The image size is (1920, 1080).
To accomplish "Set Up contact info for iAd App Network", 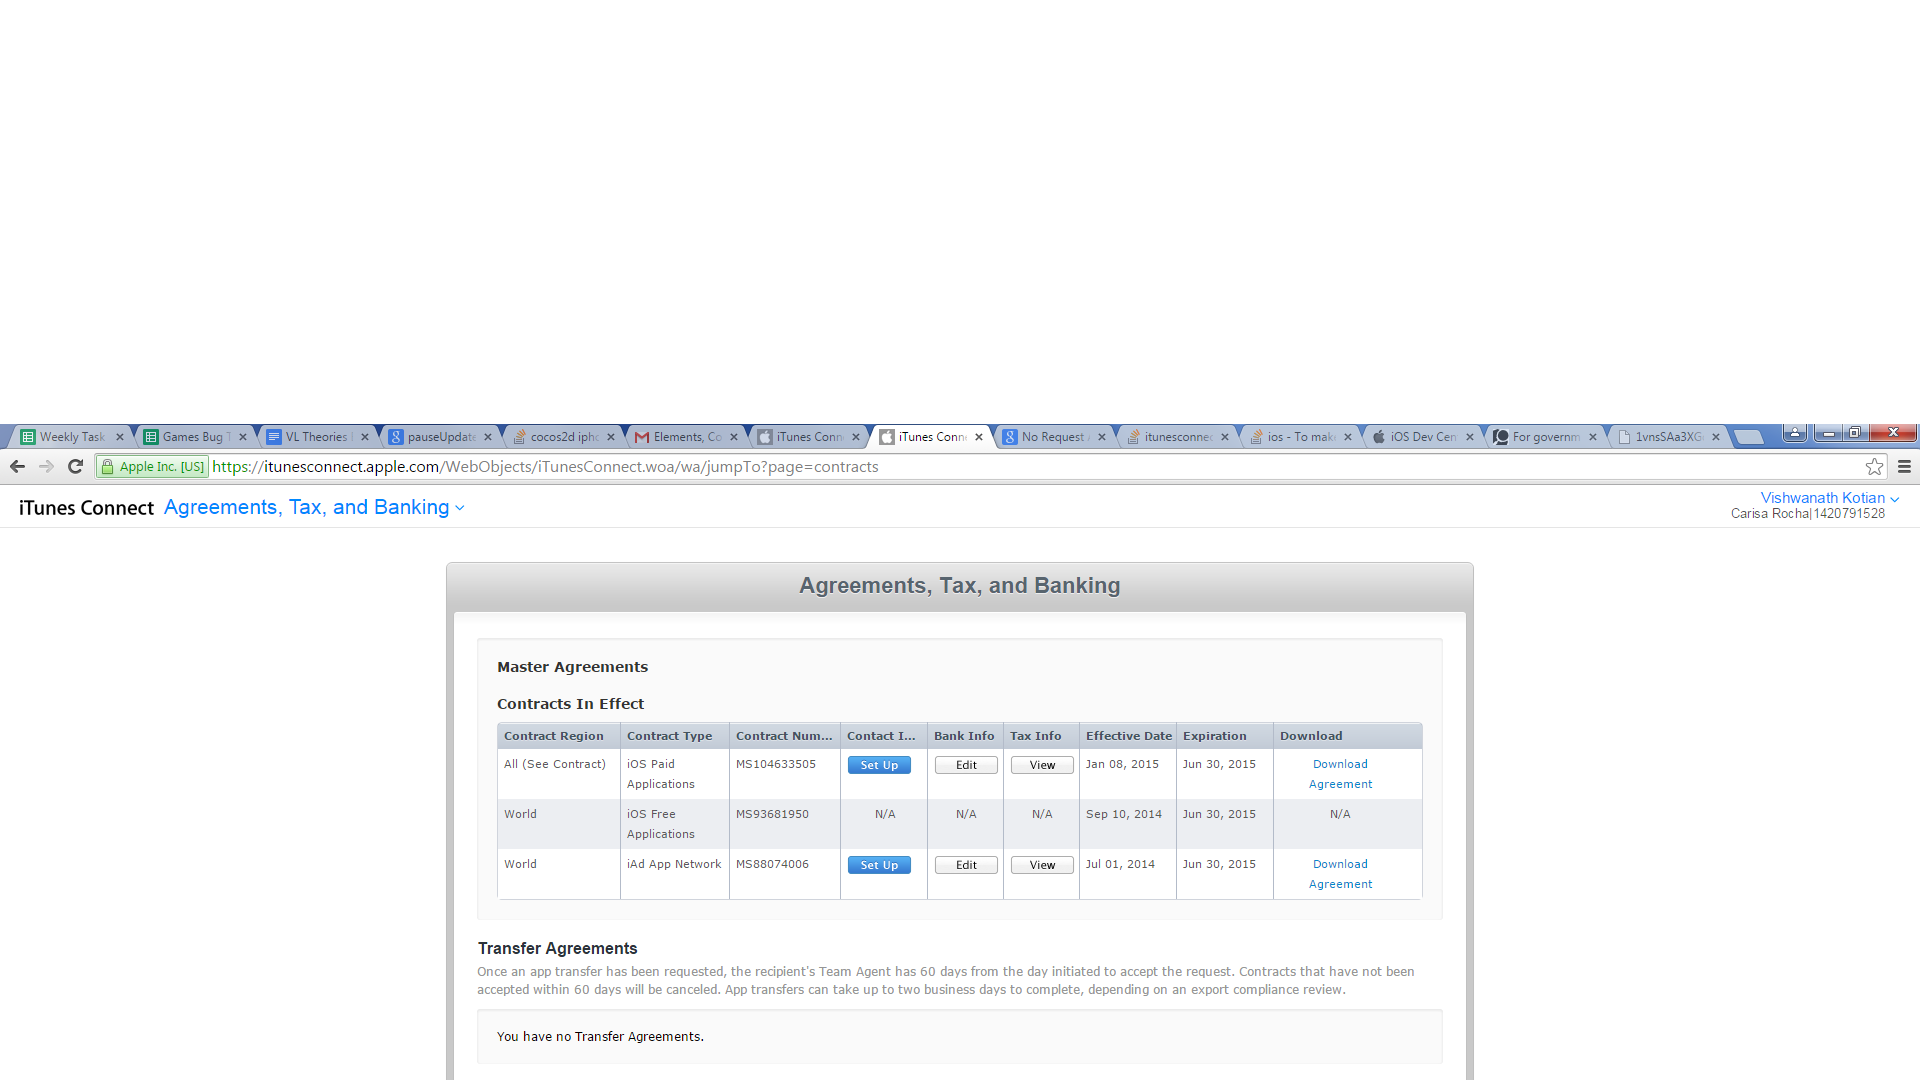I will pyautogui.click(x=879, y=865).
